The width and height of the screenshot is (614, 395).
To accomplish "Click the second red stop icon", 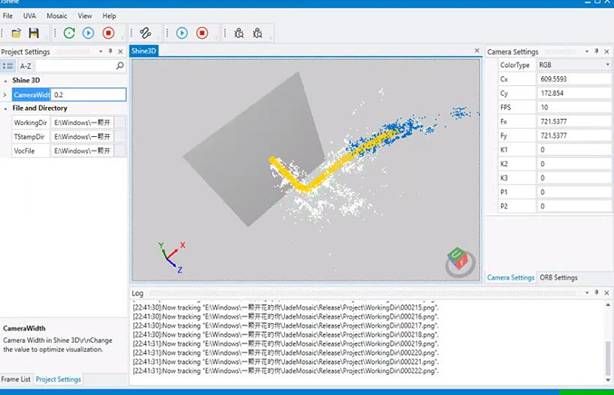I will pyautogui.click(x=202, y=33).
